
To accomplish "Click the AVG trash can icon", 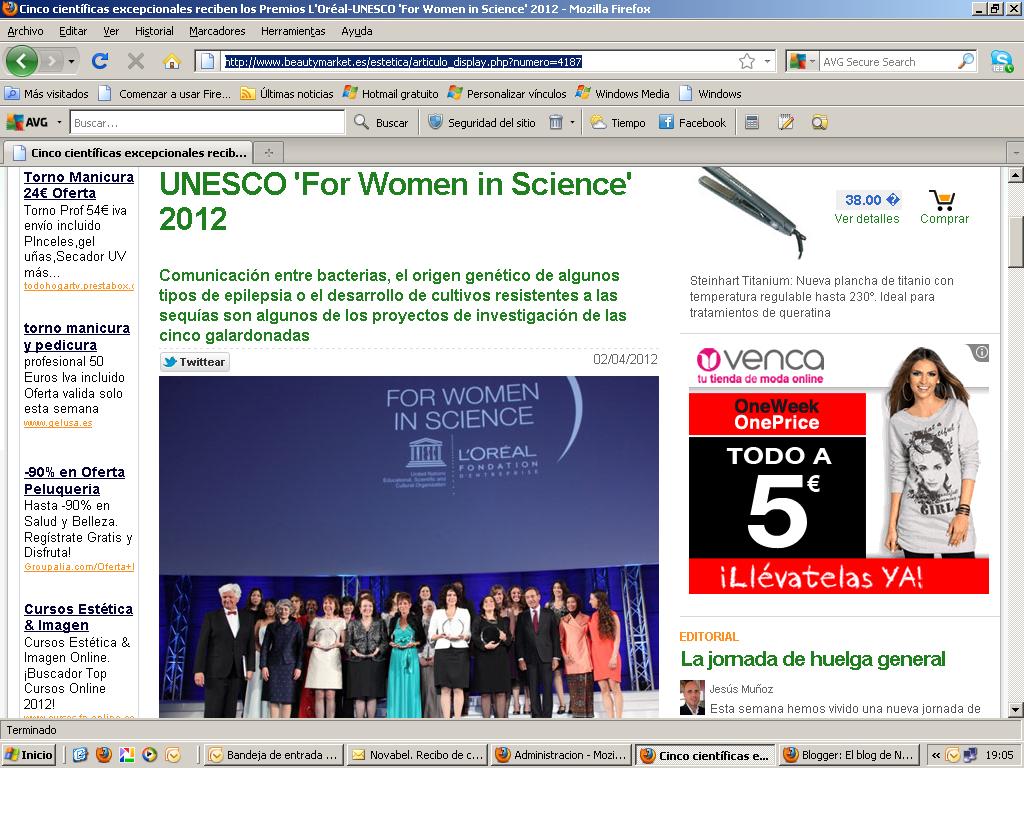I will pyautogui.click(x=556, y=122).
